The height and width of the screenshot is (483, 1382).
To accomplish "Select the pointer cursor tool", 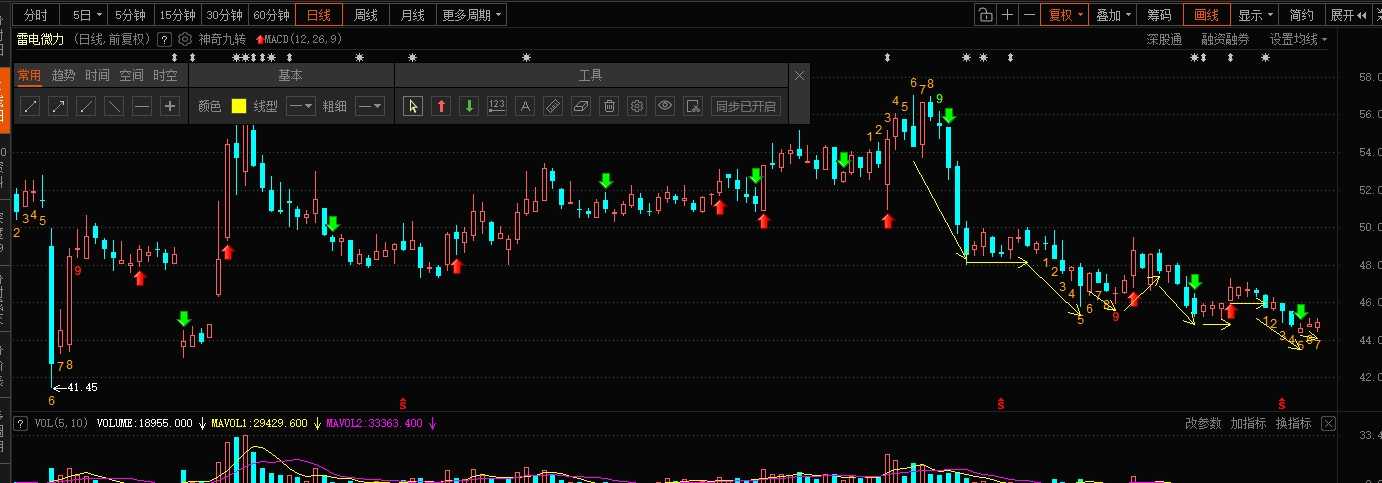I will pos(413,106).
